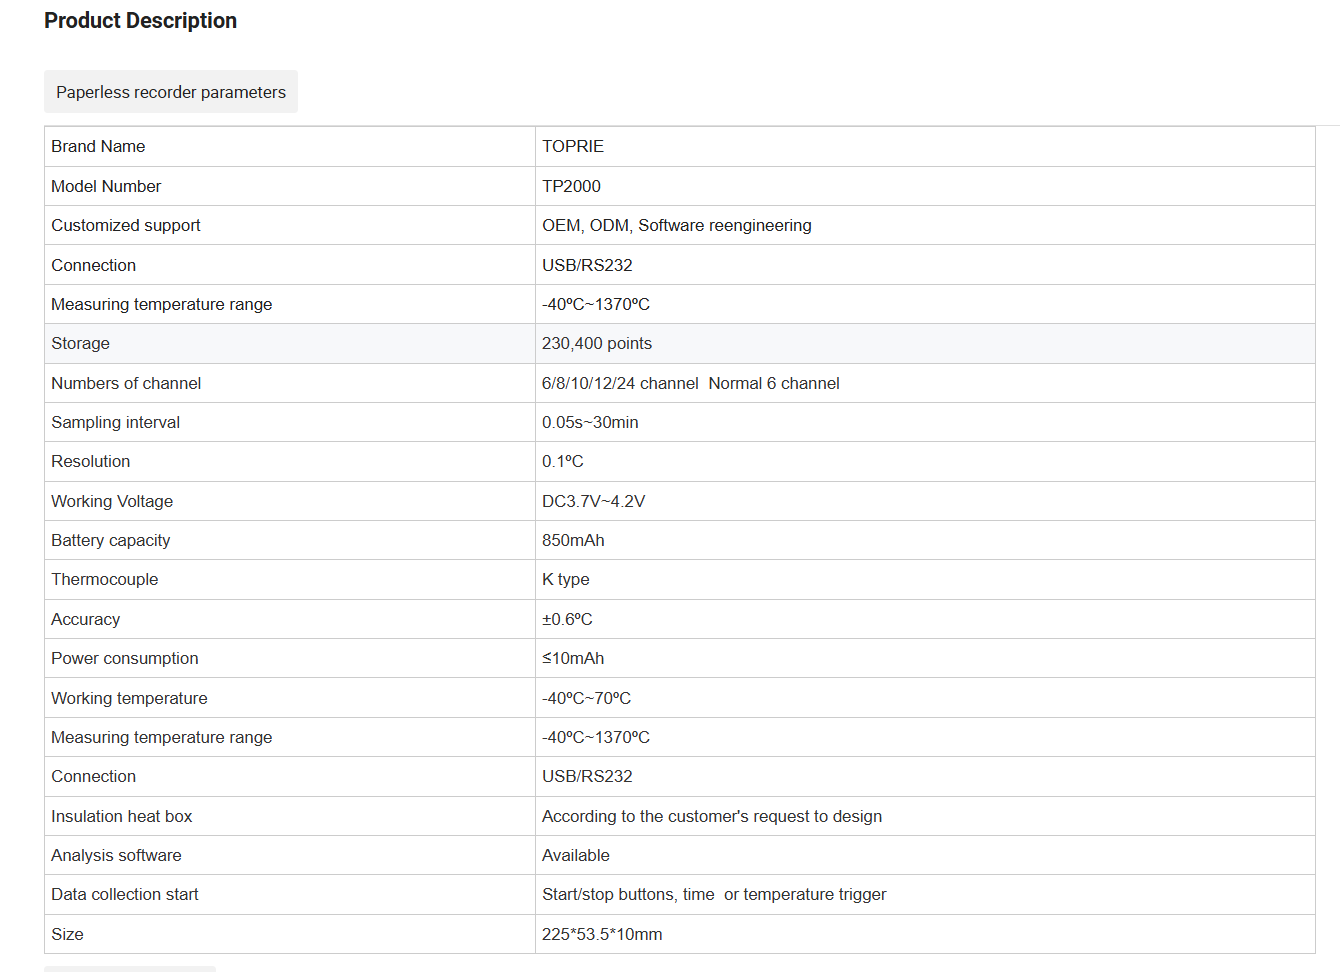Image resolution: width=1343 pixels, height=972 pixels.
Task: Select the Battery capacity label
Action: 111,540
